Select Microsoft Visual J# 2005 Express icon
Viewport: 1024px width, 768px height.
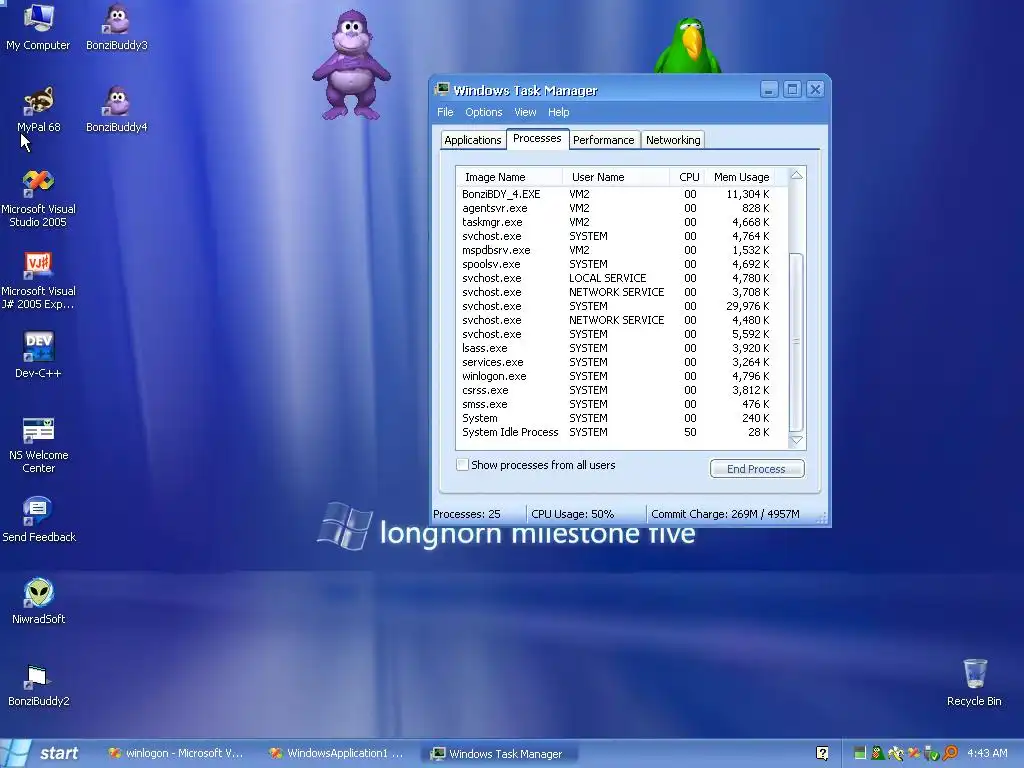click(39, 280)
